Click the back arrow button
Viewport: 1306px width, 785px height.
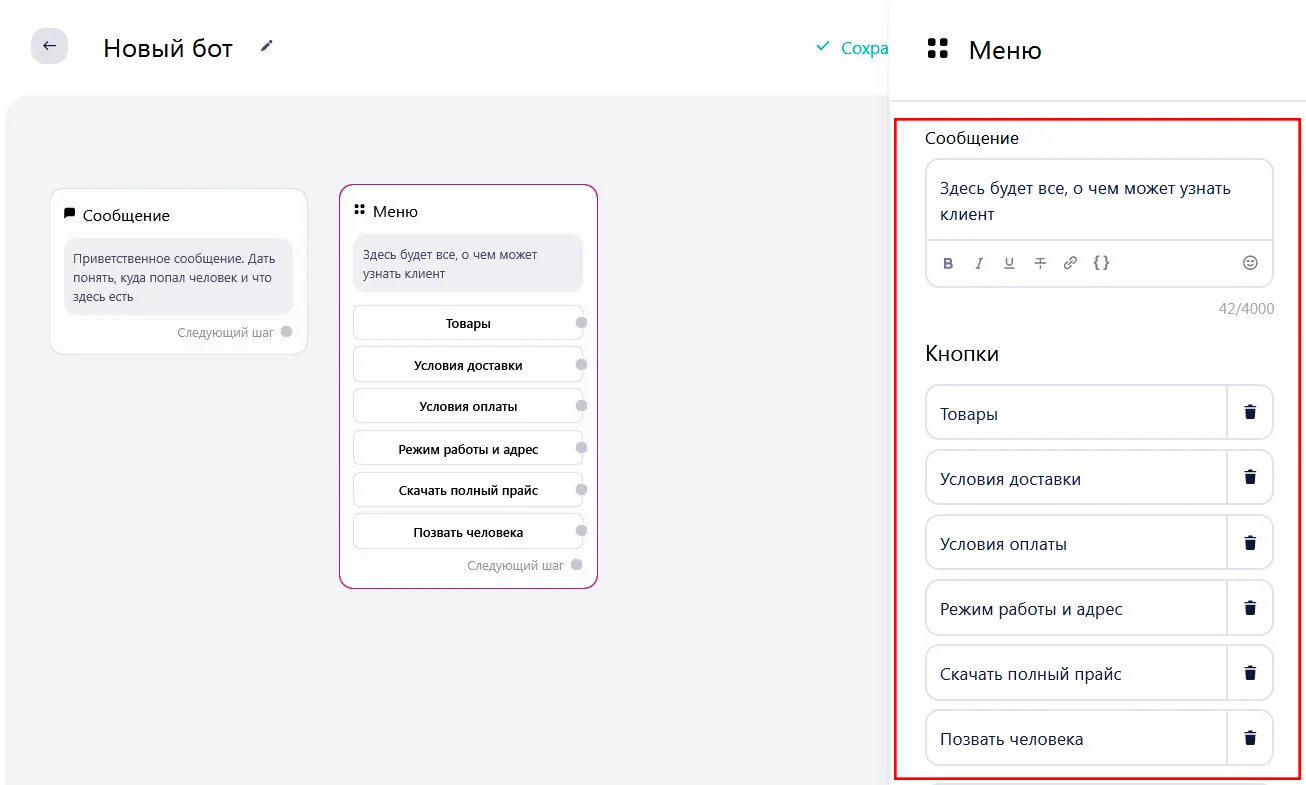(x=49, y=46)
